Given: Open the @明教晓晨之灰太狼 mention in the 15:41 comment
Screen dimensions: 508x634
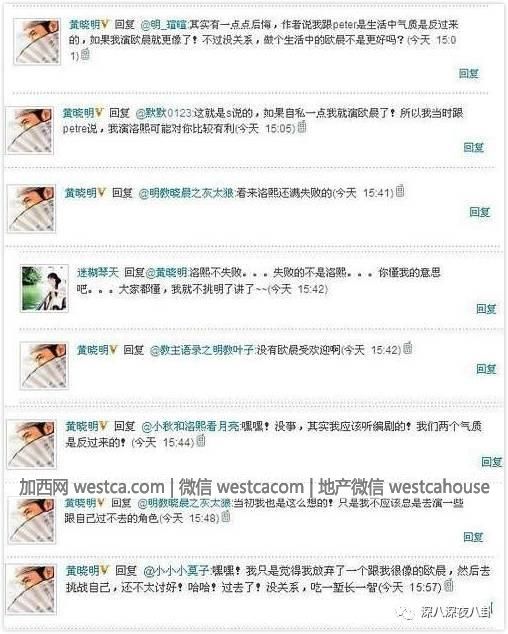Looking at the screenshot, I should pos(186,193).
